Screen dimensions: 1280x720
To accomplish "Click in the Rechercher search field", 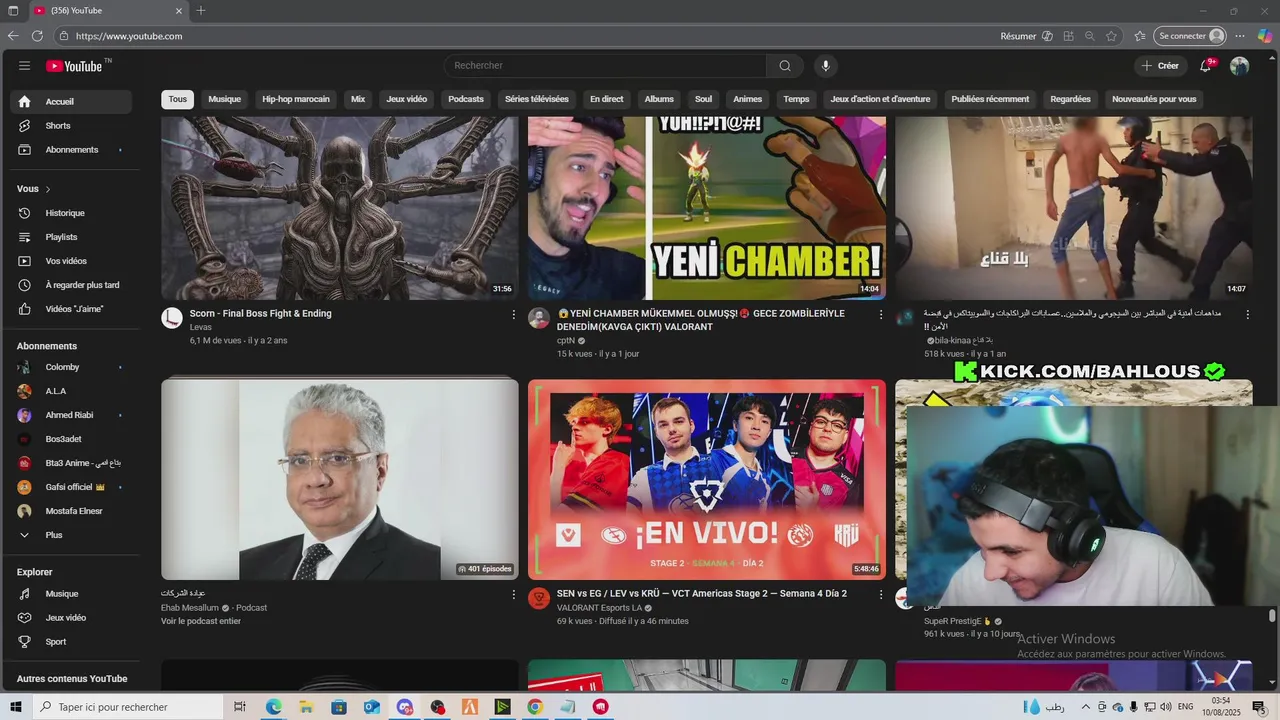I will point(605,66).
